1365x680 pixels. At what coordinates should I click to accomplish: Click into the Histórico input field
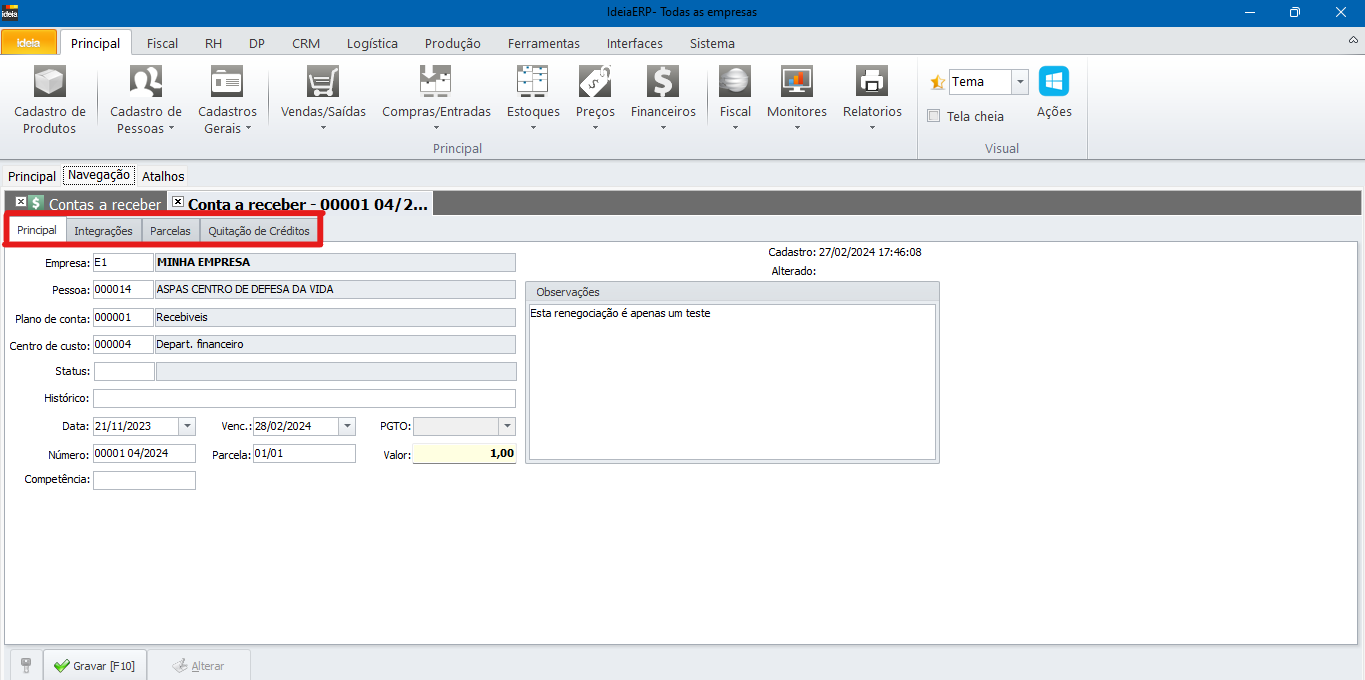(305, 398)
